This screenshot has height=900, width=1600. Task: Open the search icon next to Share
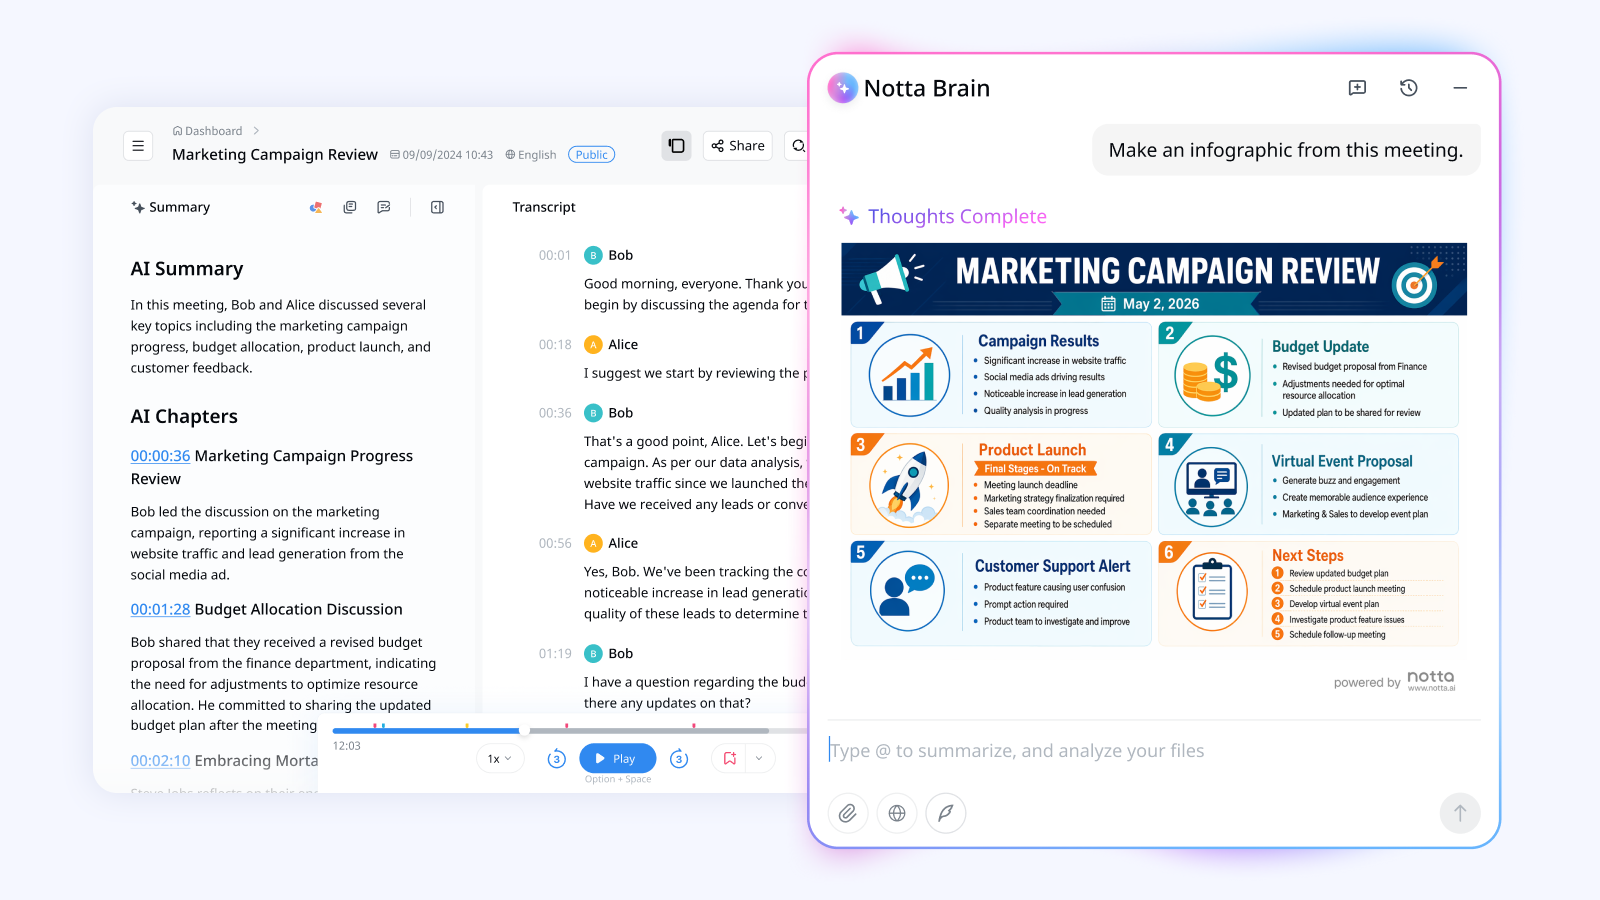coord(798,146)
